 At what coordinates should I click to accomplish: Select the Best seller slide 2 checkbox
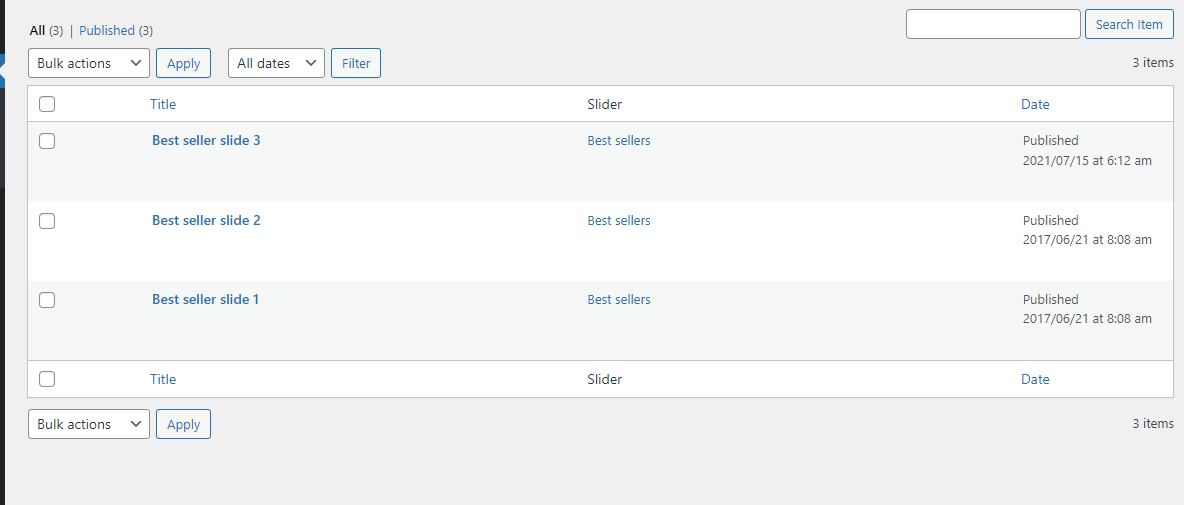47,221
